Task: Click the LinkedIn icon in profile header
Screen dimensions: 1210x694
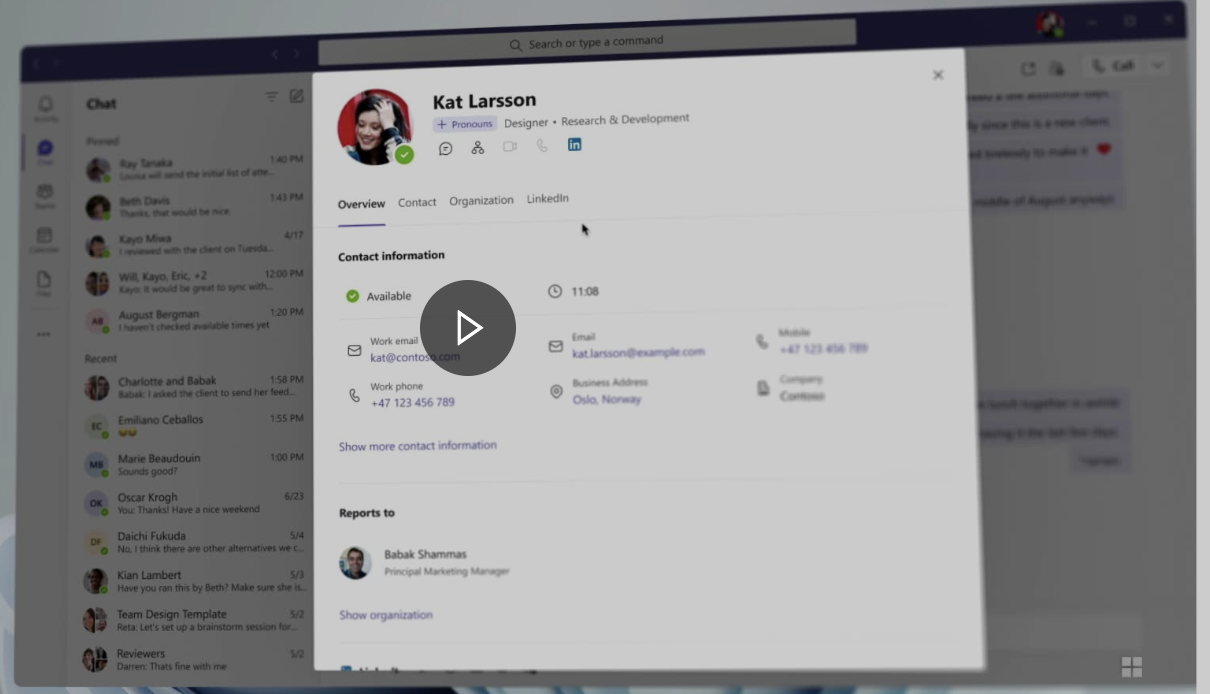Action: click(x=574, y=145)
